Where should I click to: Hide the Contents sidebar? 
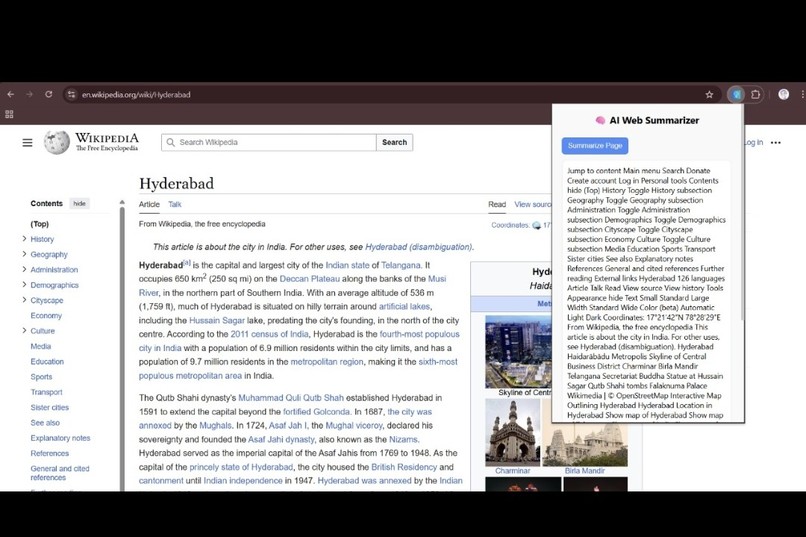79,203
